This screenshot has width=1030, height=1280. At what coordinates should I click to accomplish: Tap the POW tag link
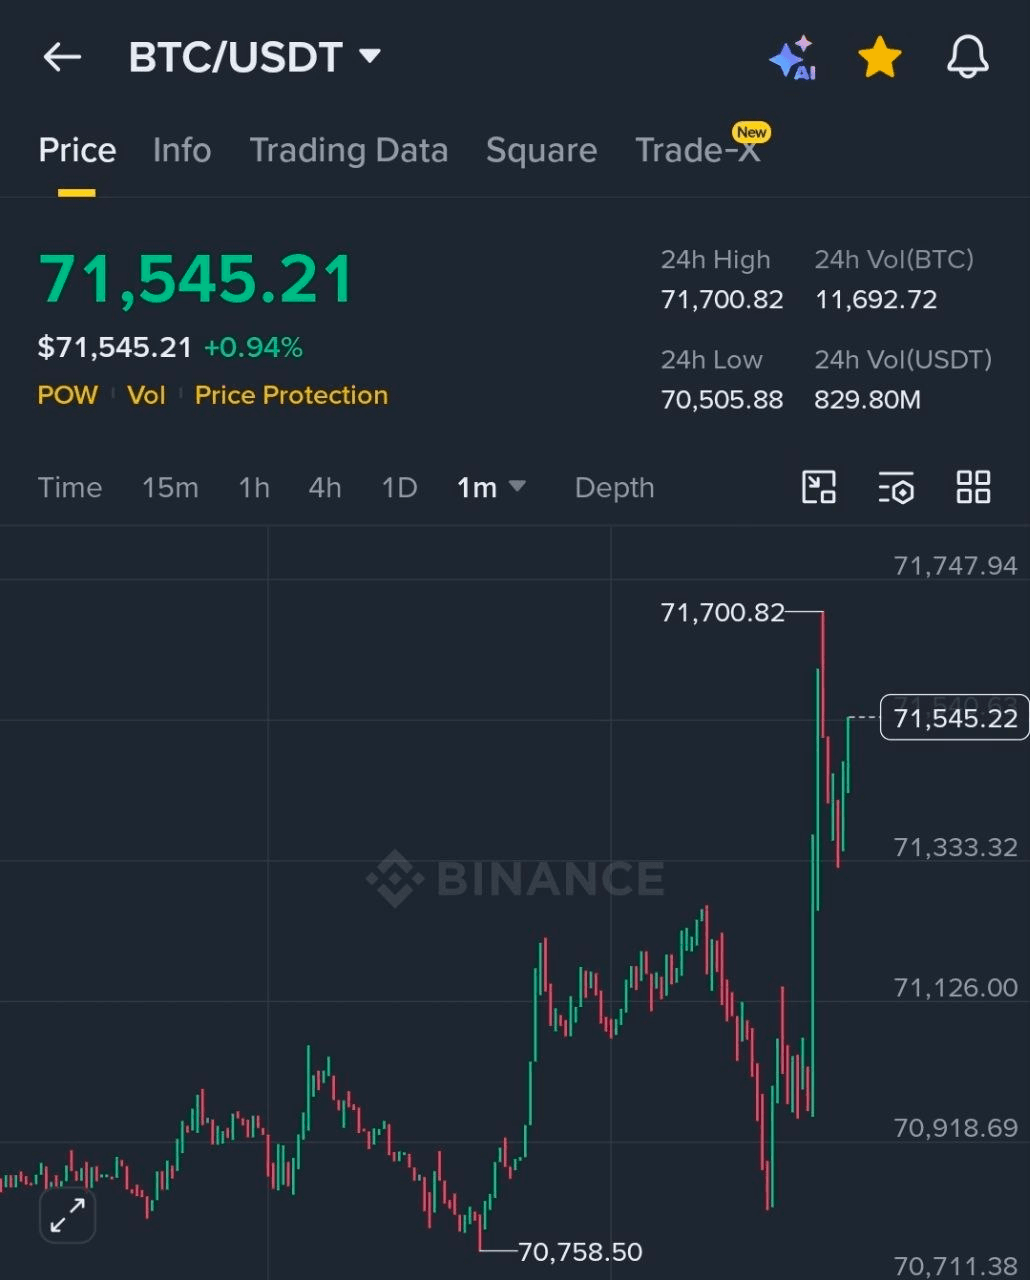pos(67,395)
